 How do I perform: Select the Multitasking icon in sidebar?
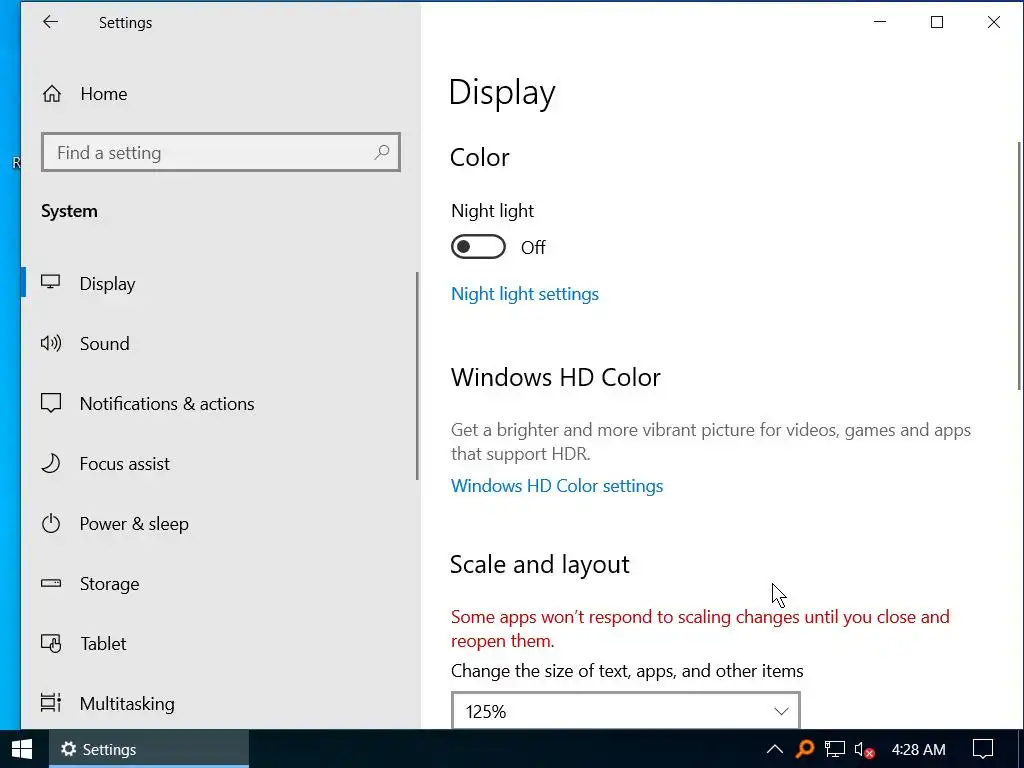[x=50, y=703]
